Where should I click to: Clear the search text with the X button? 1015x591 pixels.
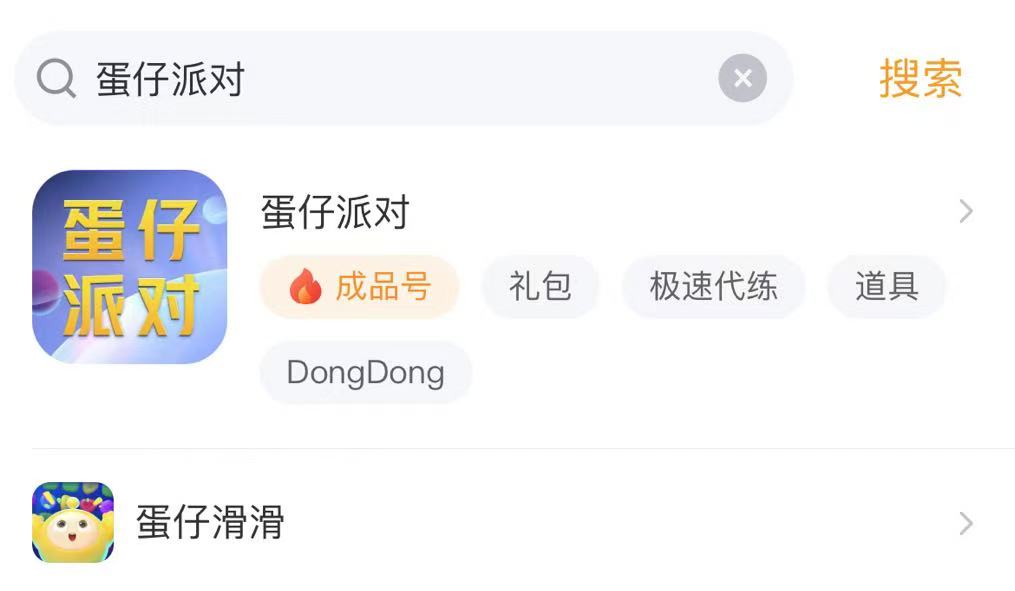tap(742, 79)
